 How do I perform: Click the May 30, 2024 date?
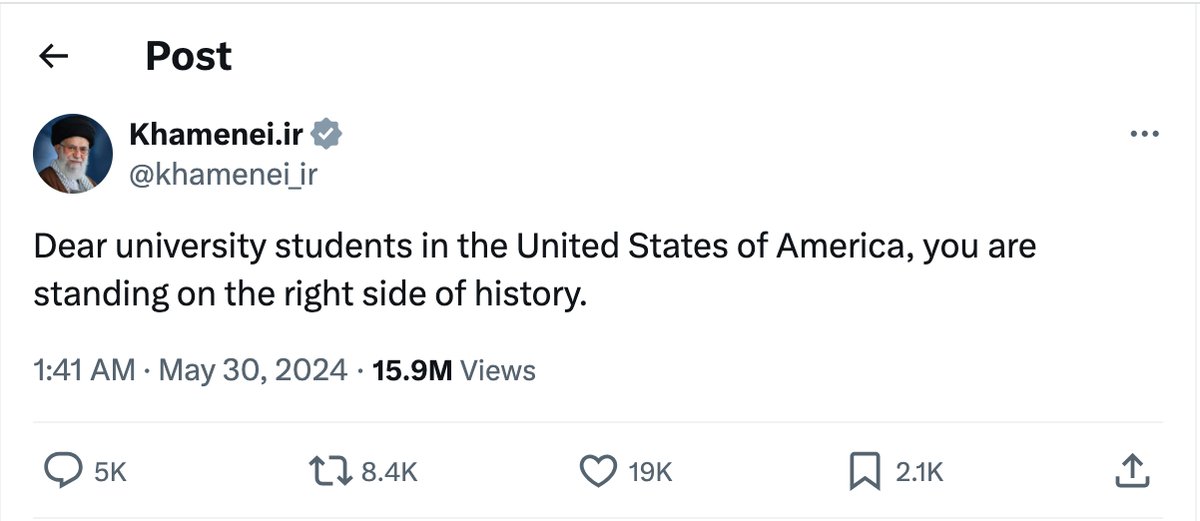tap(253, 371)
